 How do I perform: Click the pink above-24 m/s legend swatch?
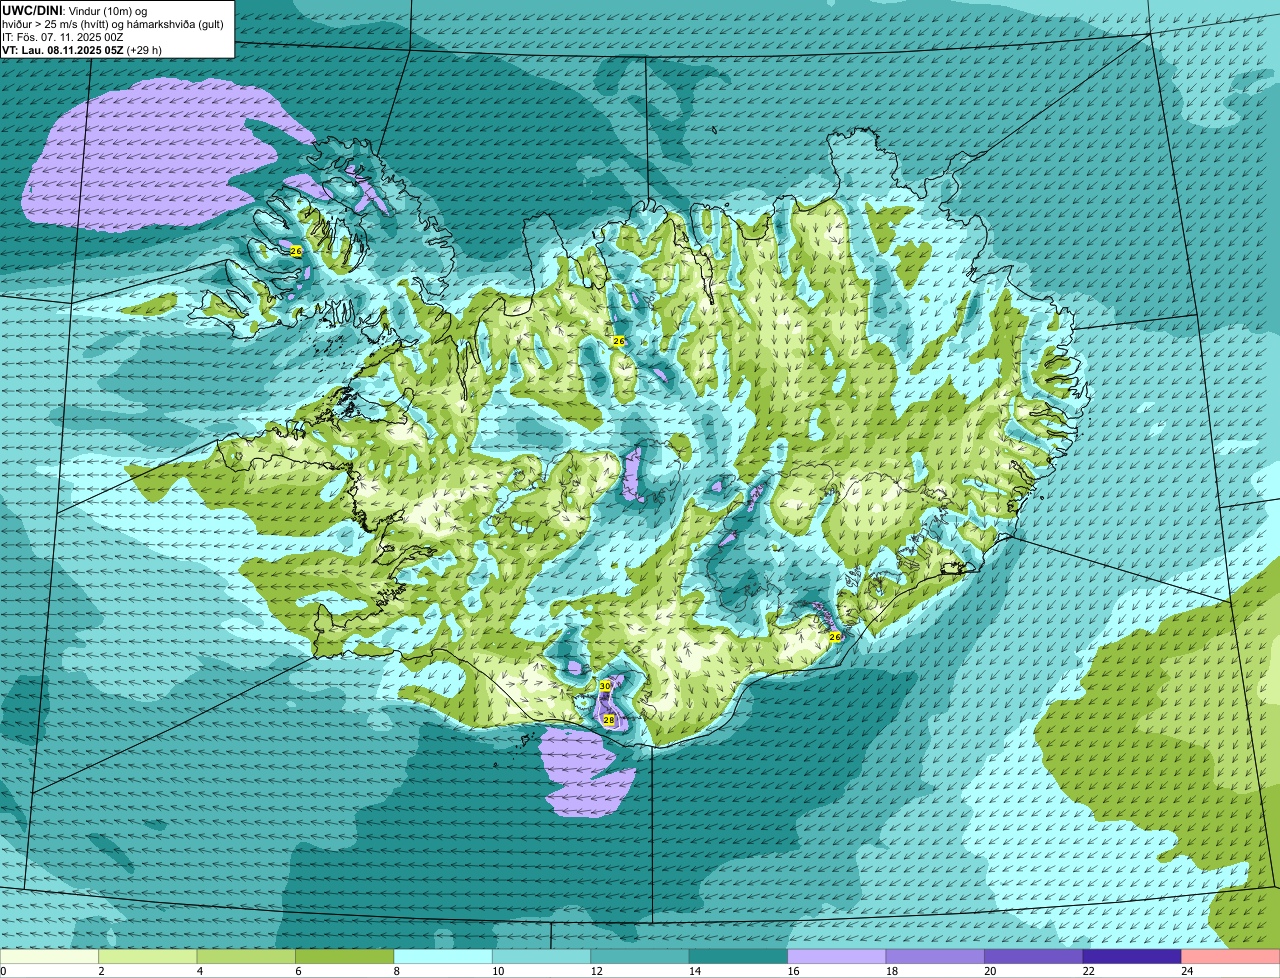1230,957
